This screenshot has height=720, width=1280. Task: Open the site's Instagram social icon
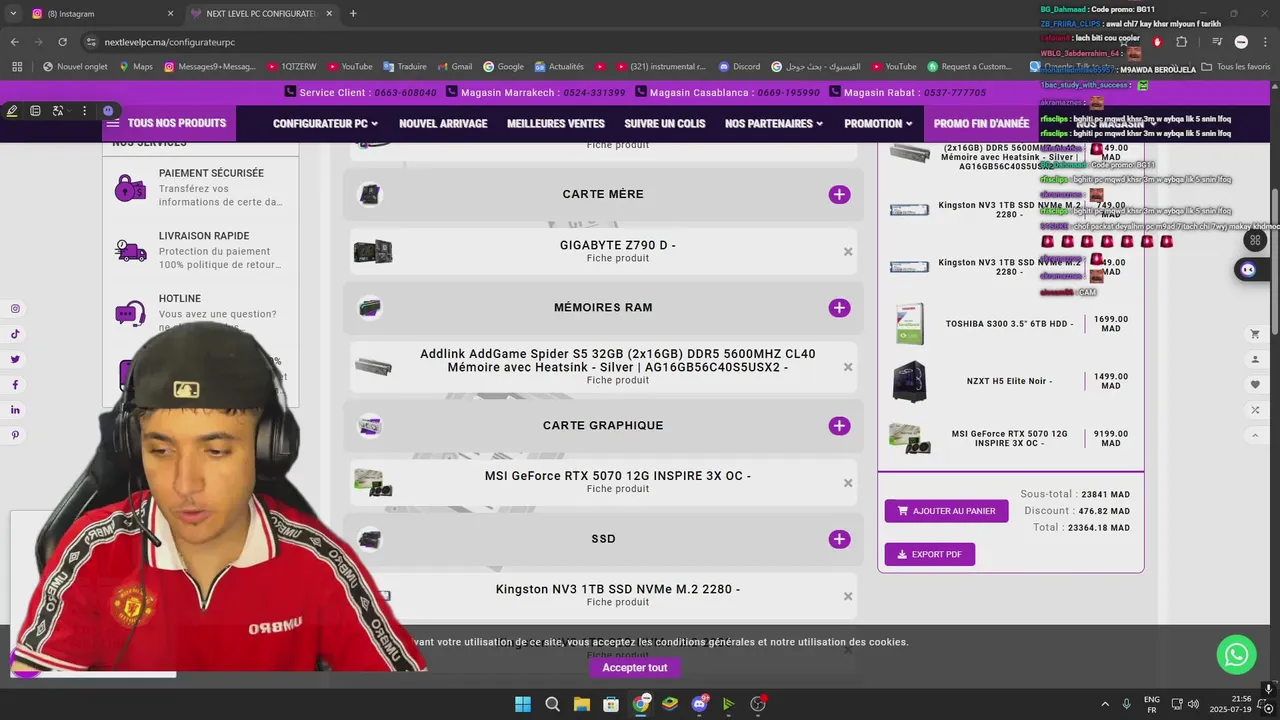(15, 309)
